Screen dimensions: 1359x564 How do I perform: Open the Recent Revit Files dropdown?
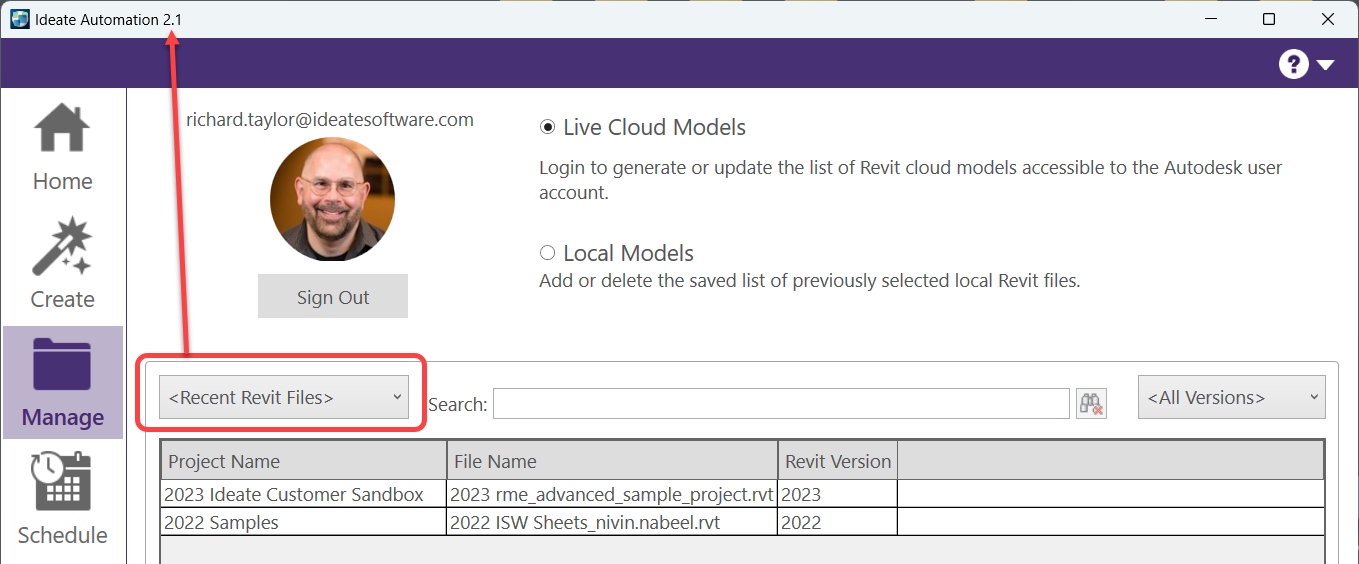(284, 397)
